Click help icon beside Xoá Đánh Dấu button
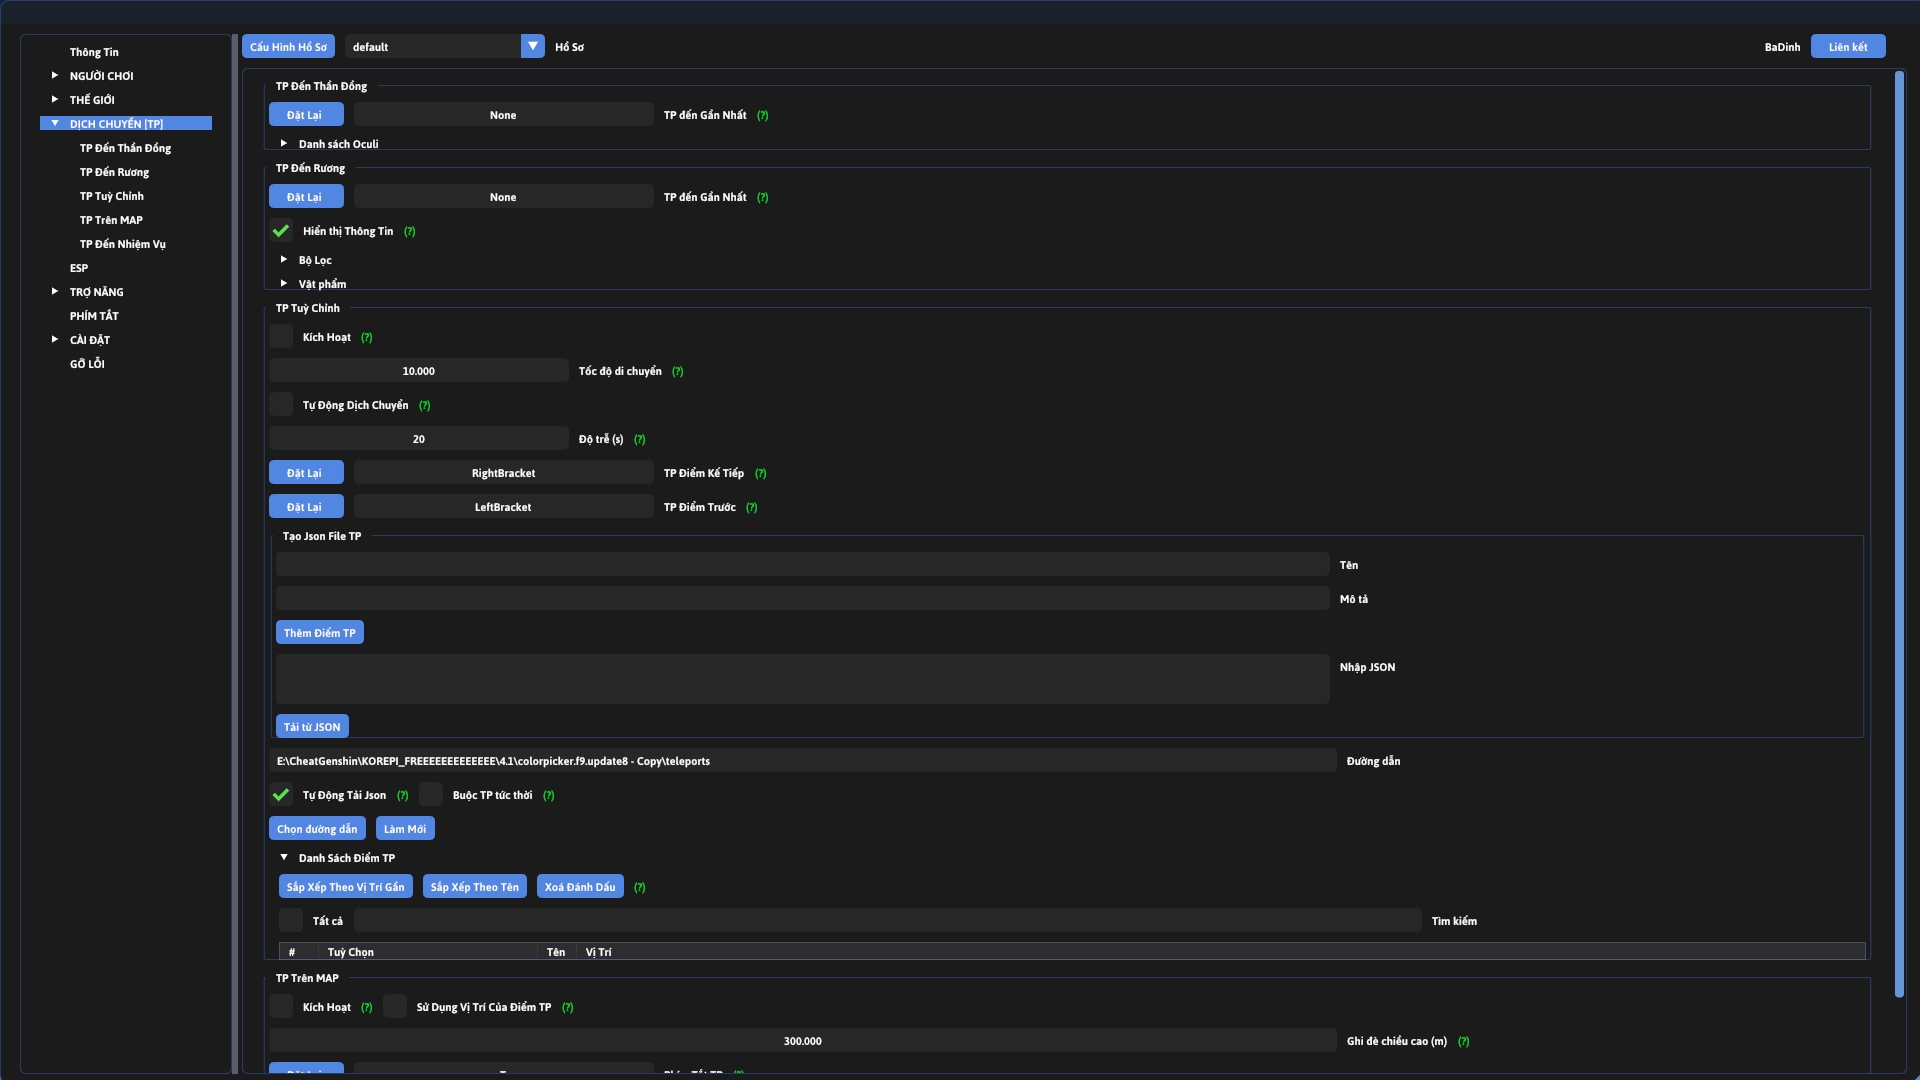Image resolution: width=1920 pixels, height=1080 pixels. (x=639, y=887)
